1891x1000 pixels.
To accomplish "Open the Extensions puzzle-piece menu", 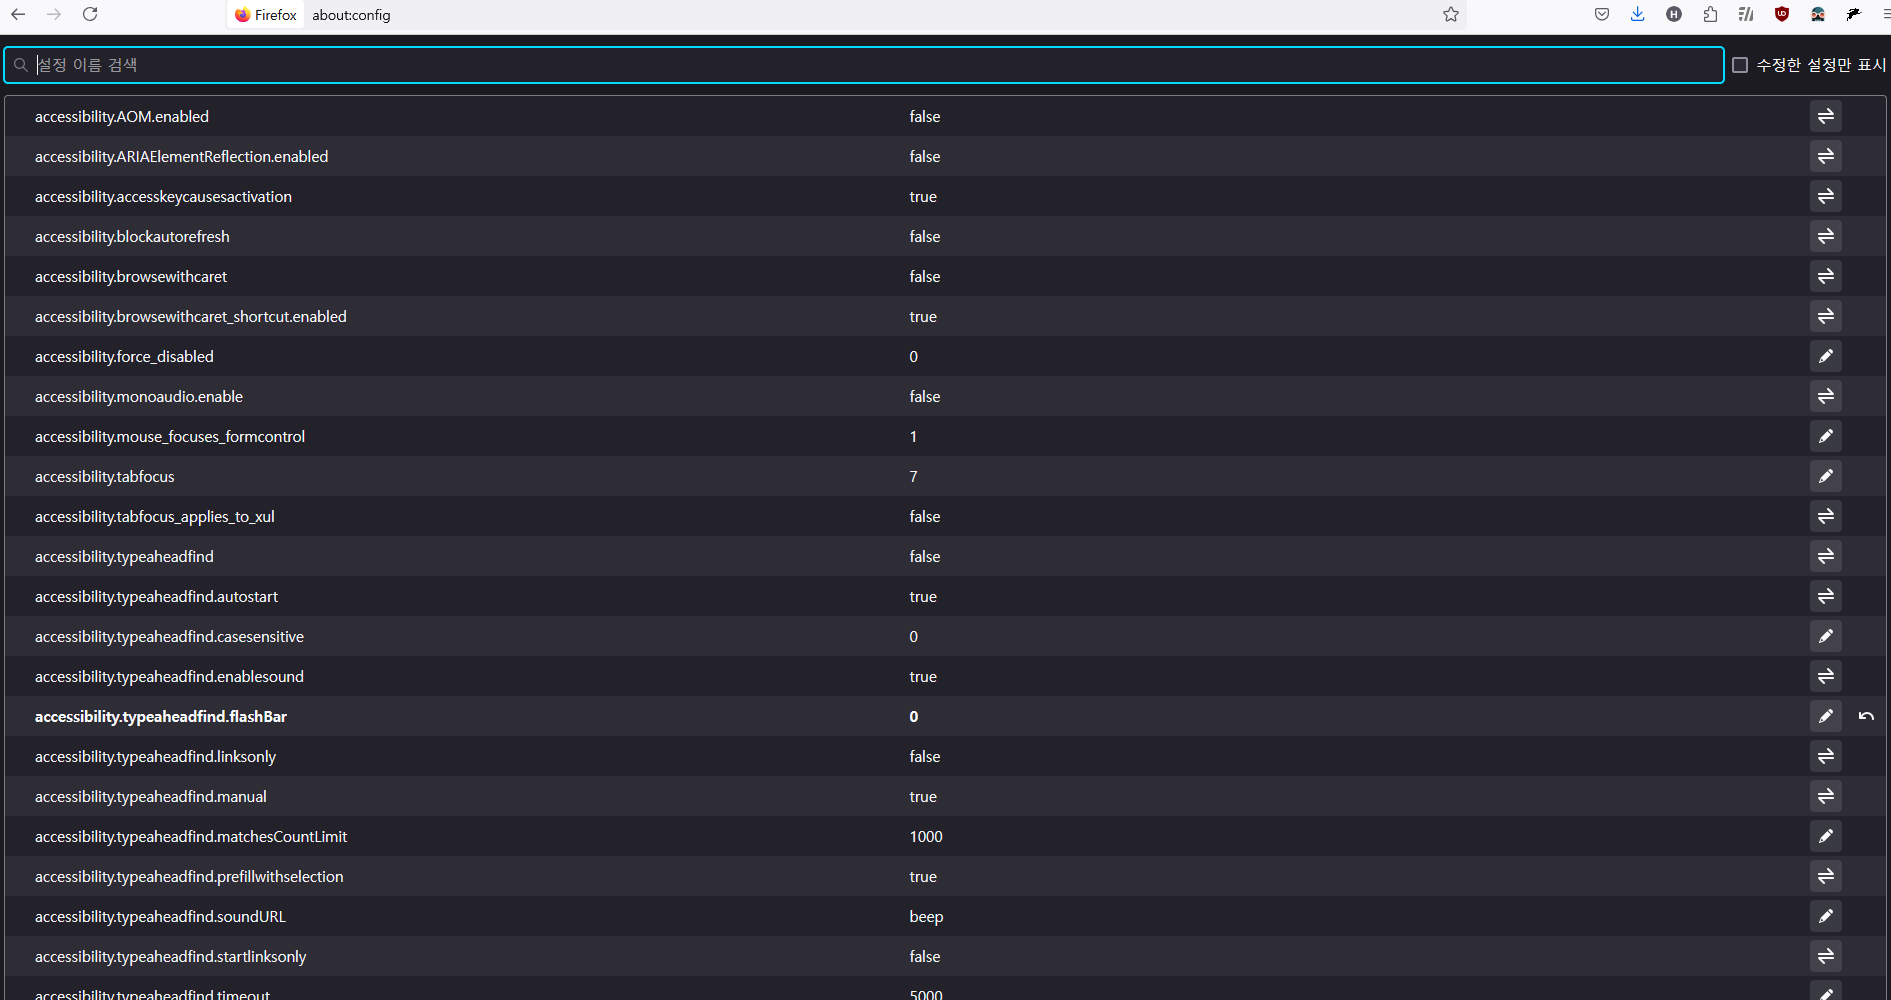I will click(x=1710, y=14).
